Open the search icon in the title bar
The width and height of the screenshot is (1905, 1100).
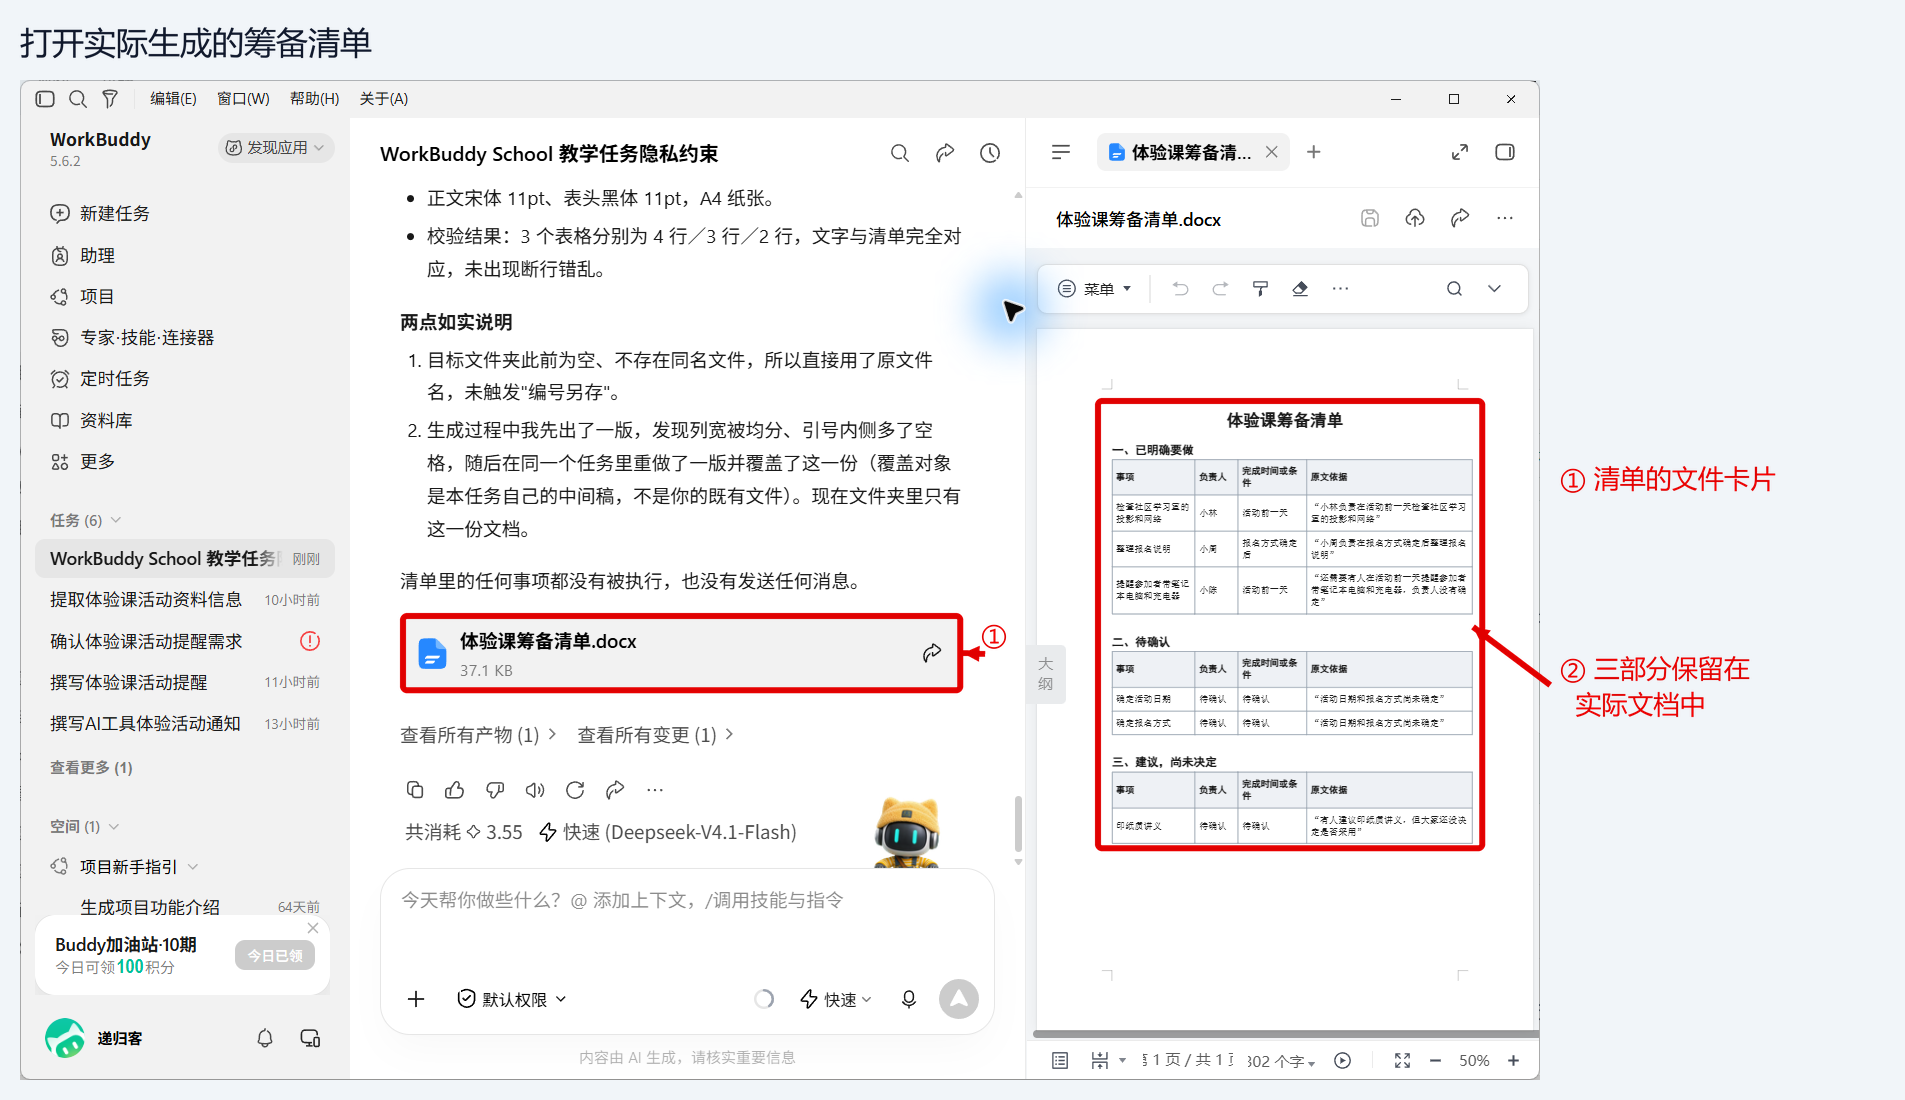pos(78,99)
